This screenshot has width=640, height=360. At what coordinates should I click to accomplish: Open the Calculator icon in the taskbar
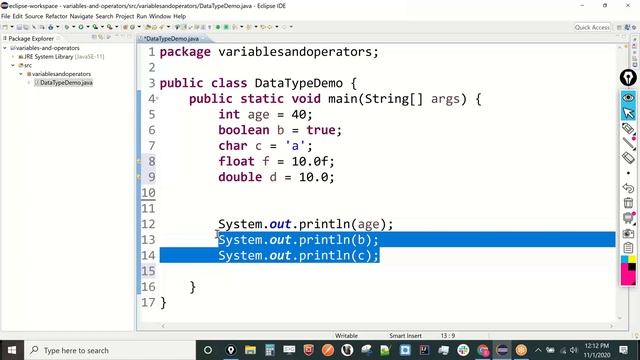pyautogui.click(x=269, y=350)
